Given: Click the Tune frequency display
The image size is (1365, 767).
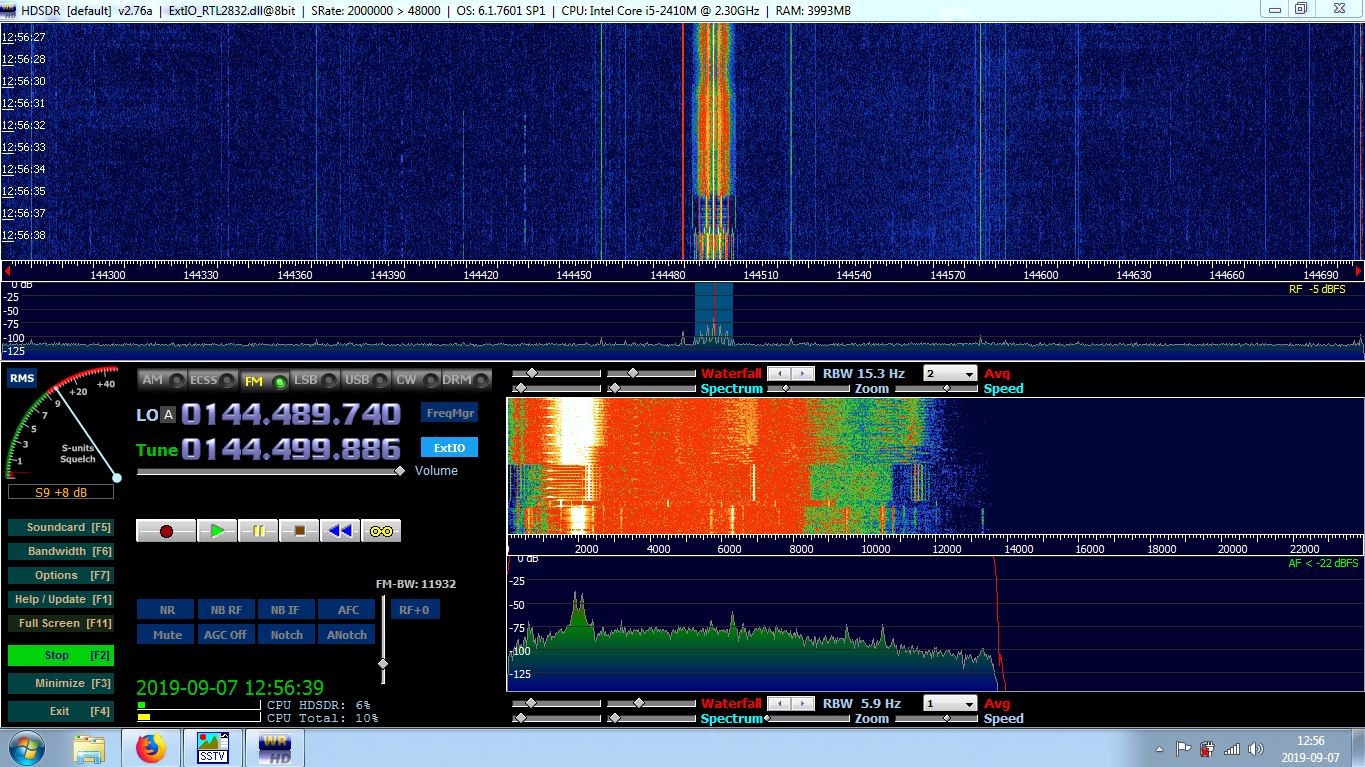Looking at the screenshot, I should (x=291, y=449).
